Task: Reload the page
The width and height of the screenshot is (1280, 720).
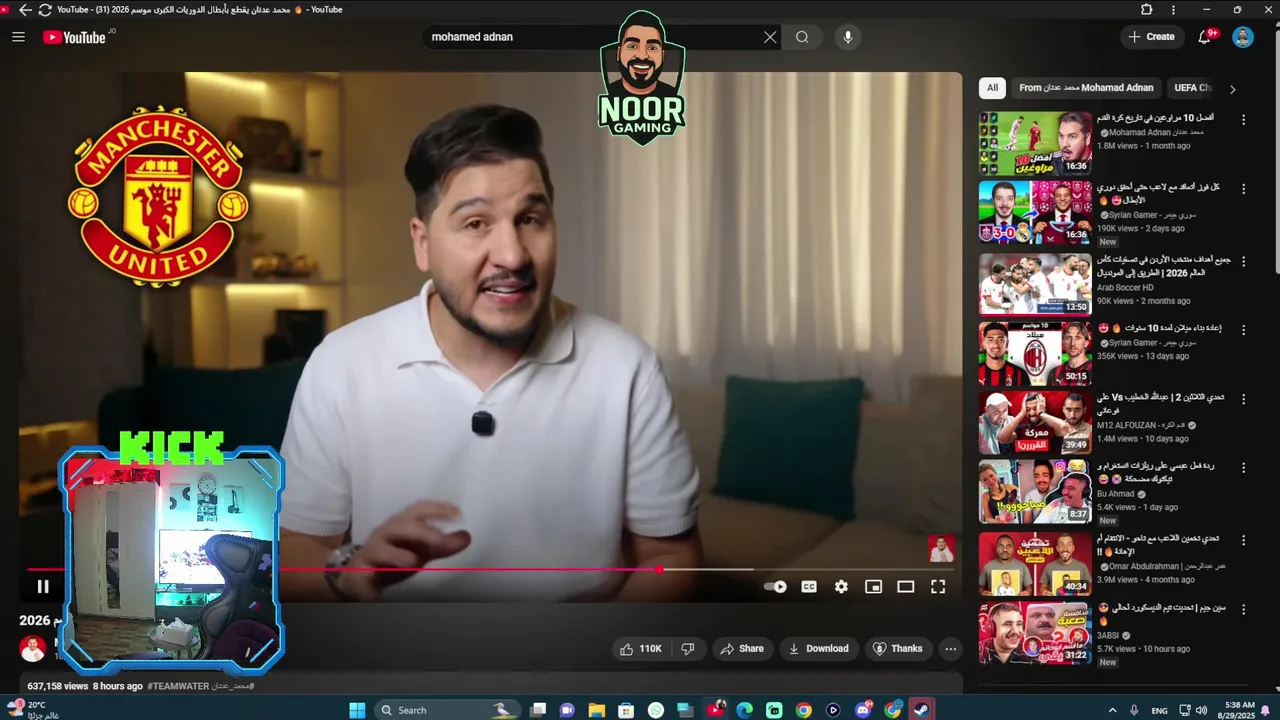Action: point(45,10)
